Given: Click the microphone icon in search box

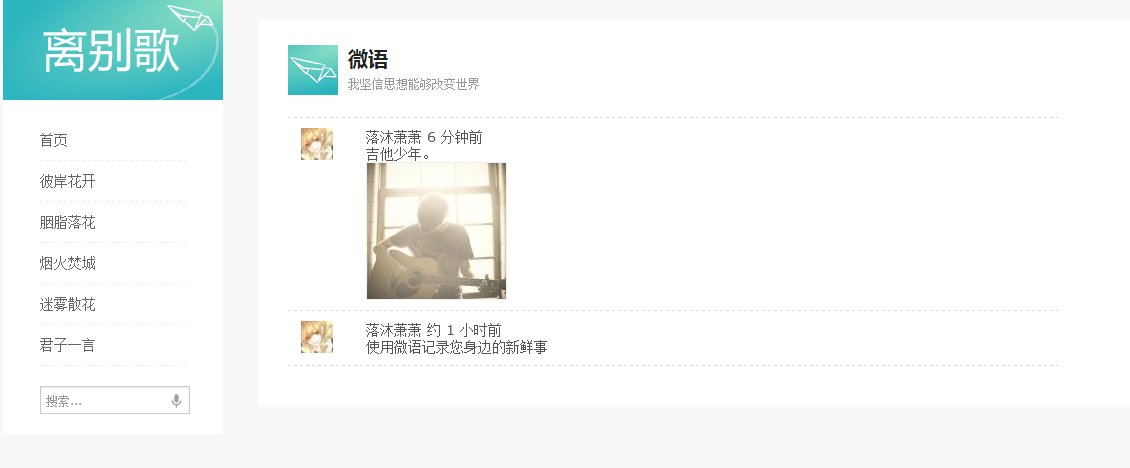Looking at the screenshot, I should 177,401.
